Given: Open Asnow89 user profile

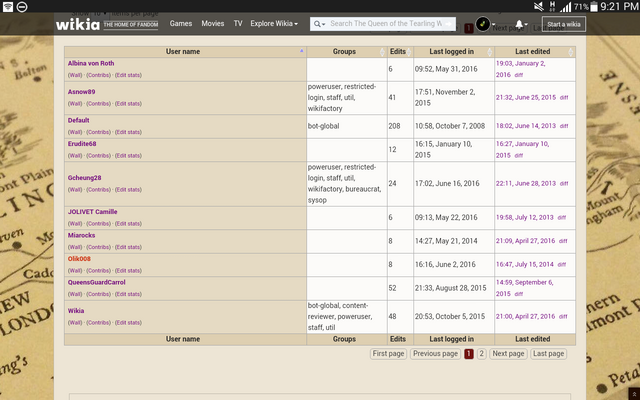Looking at the screenshot, I should pyautogui.click(x=81, y=92).
